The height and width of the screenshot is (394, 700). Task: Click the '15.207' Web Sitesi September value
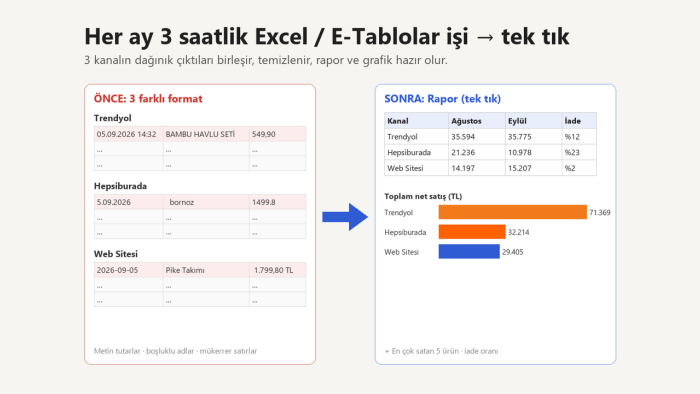click(533, 168)
